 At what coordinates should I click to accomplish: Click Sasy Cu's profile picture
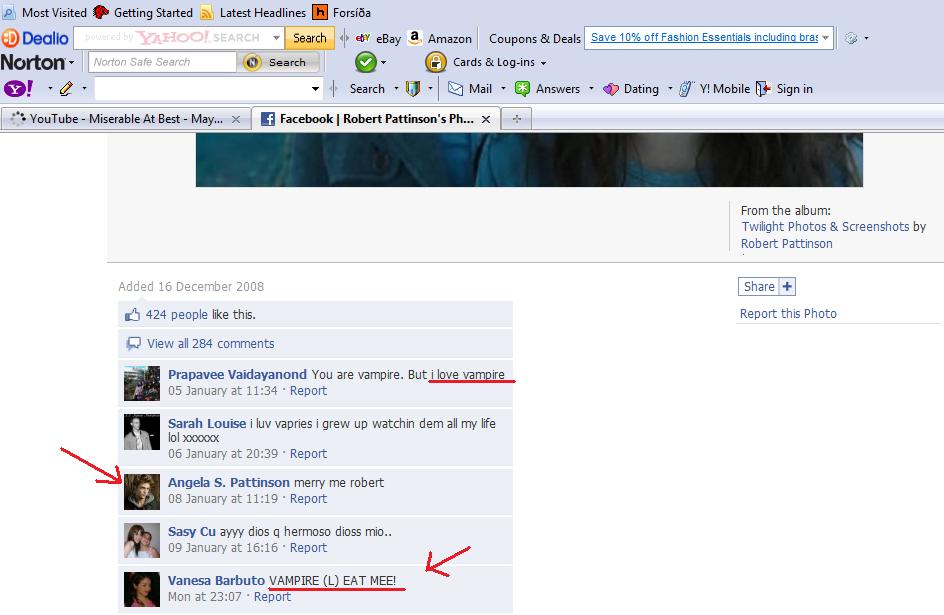tap(141, 540)
